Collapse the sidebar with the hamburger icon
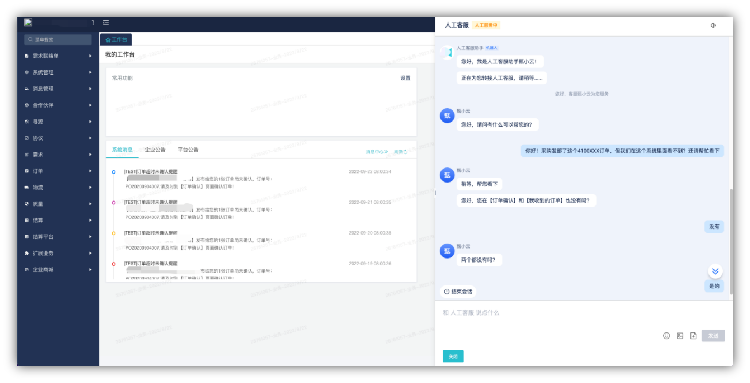The image size is (750, 383). tap(106, 22)
